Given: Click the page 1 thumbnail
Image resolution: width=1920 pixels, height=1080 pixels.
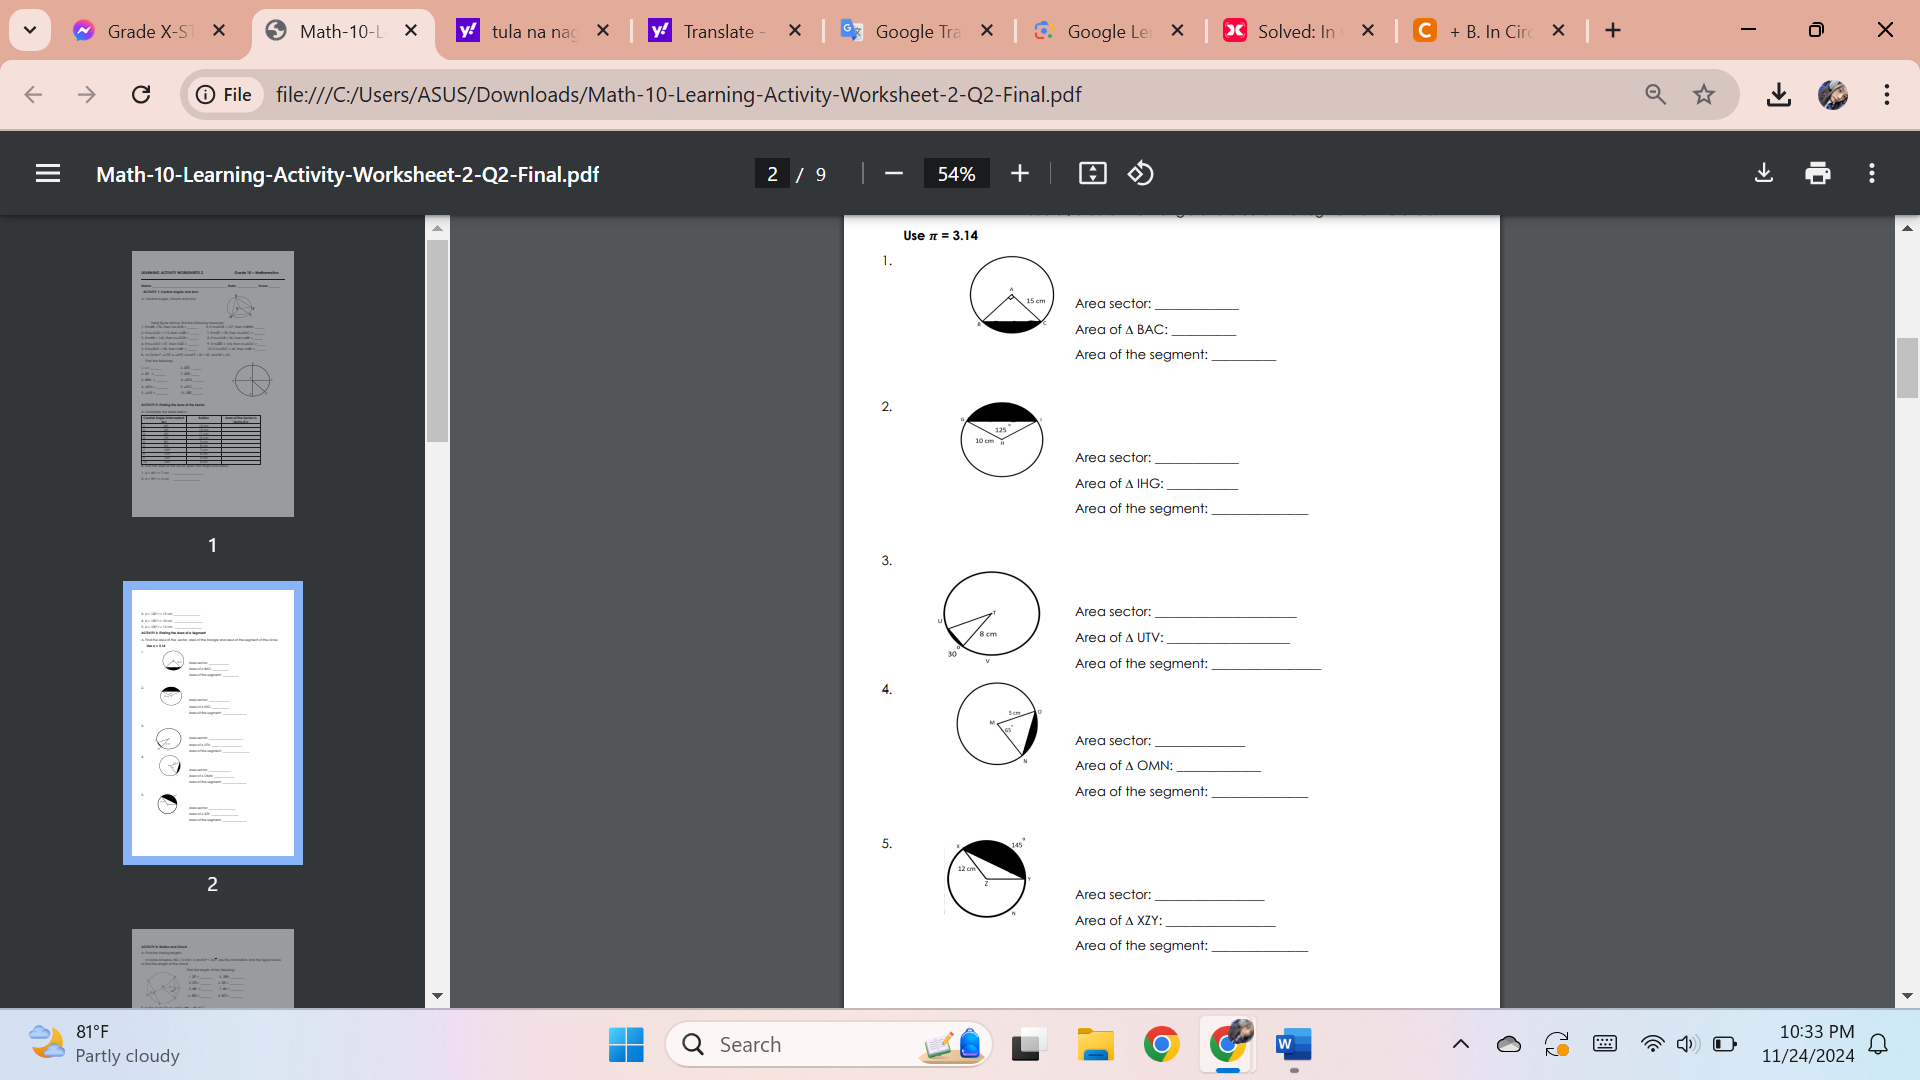Looking at the screenshot, I should click(212, 382).
